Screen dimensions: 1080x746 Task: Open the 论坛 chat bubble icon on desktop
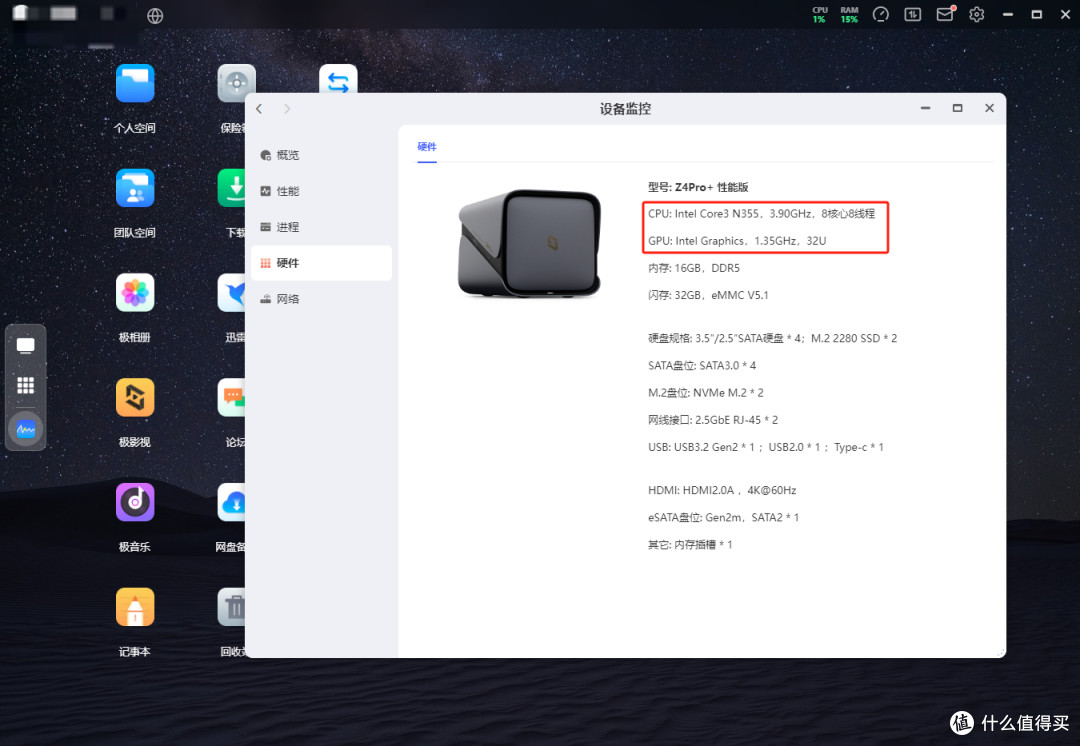[x=231, y=397]
